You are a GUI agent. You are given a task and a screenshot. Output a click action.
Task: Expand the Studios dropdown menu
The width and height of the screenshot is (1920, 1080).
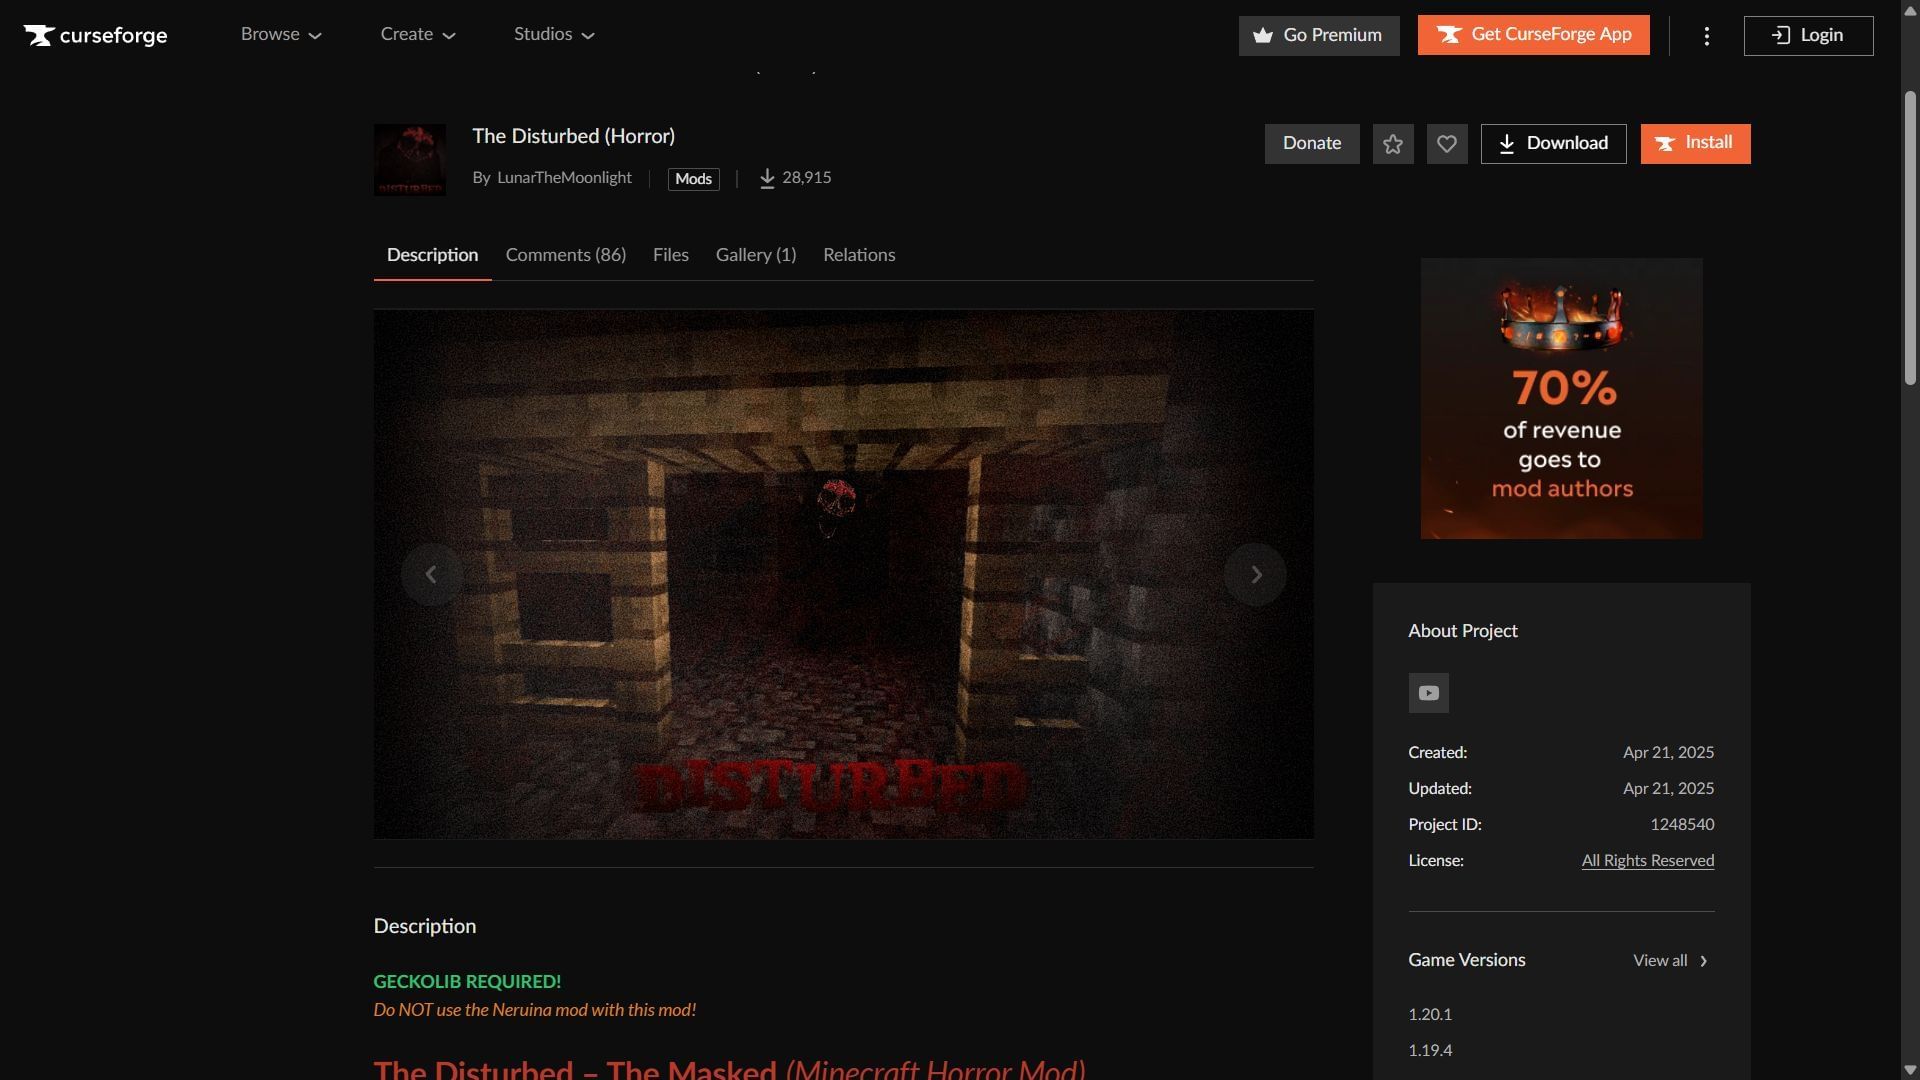[x=554, y=34]
